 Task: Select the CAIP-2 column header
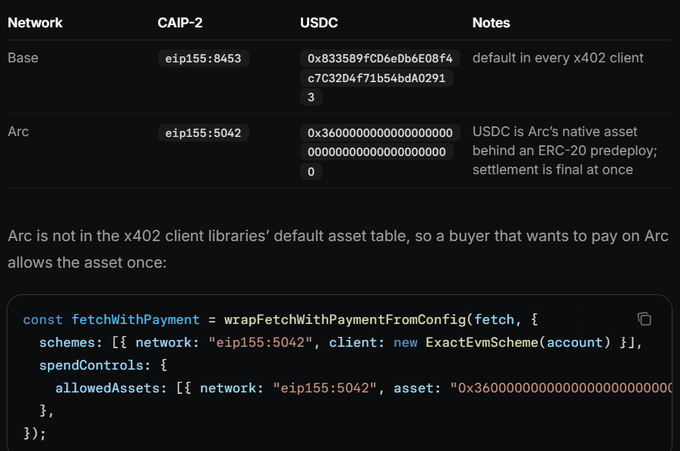pos(180,23)
